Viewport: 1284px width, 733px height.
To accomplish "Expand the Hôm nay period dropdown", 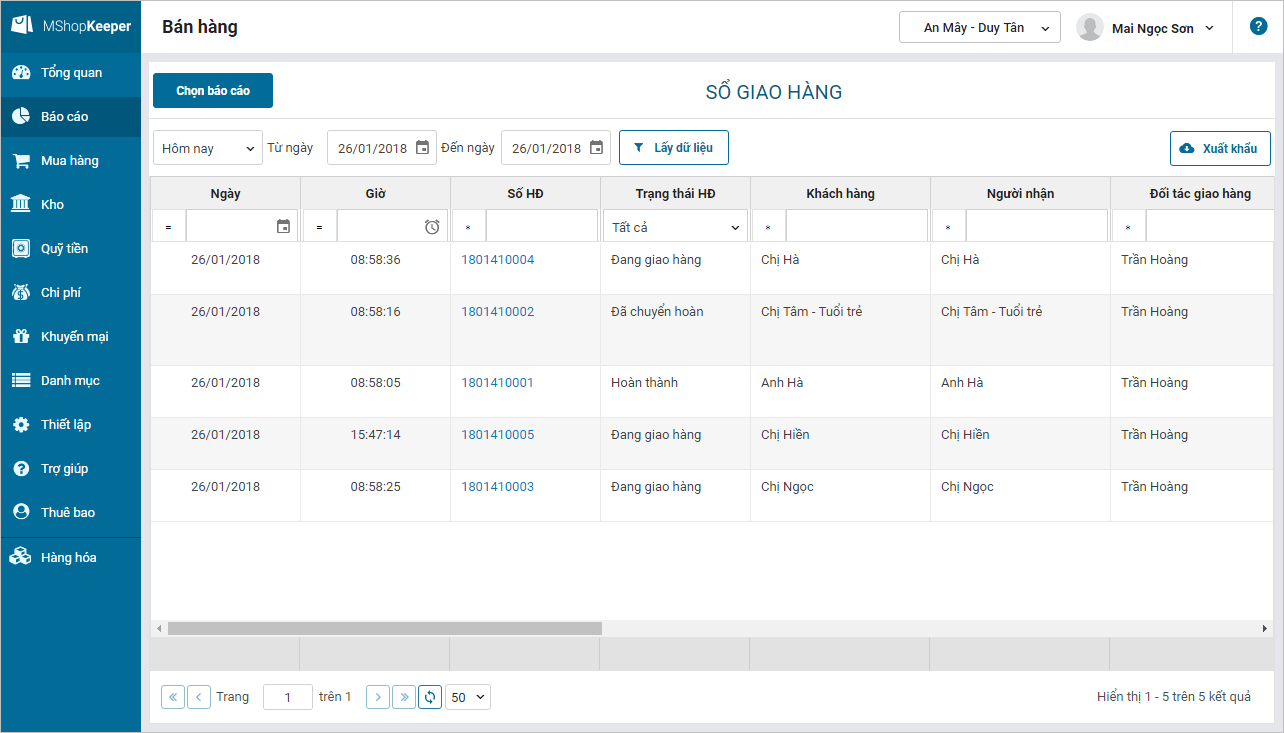I will [208, 148].
